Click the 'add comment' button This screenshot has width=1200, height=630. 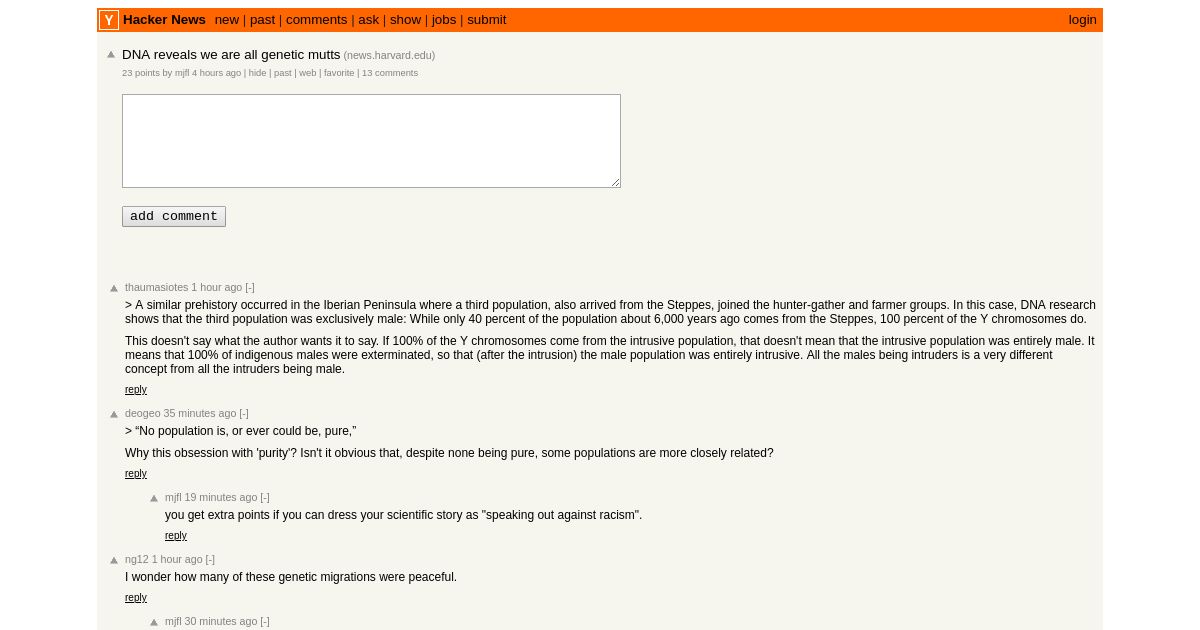[174, 216]
